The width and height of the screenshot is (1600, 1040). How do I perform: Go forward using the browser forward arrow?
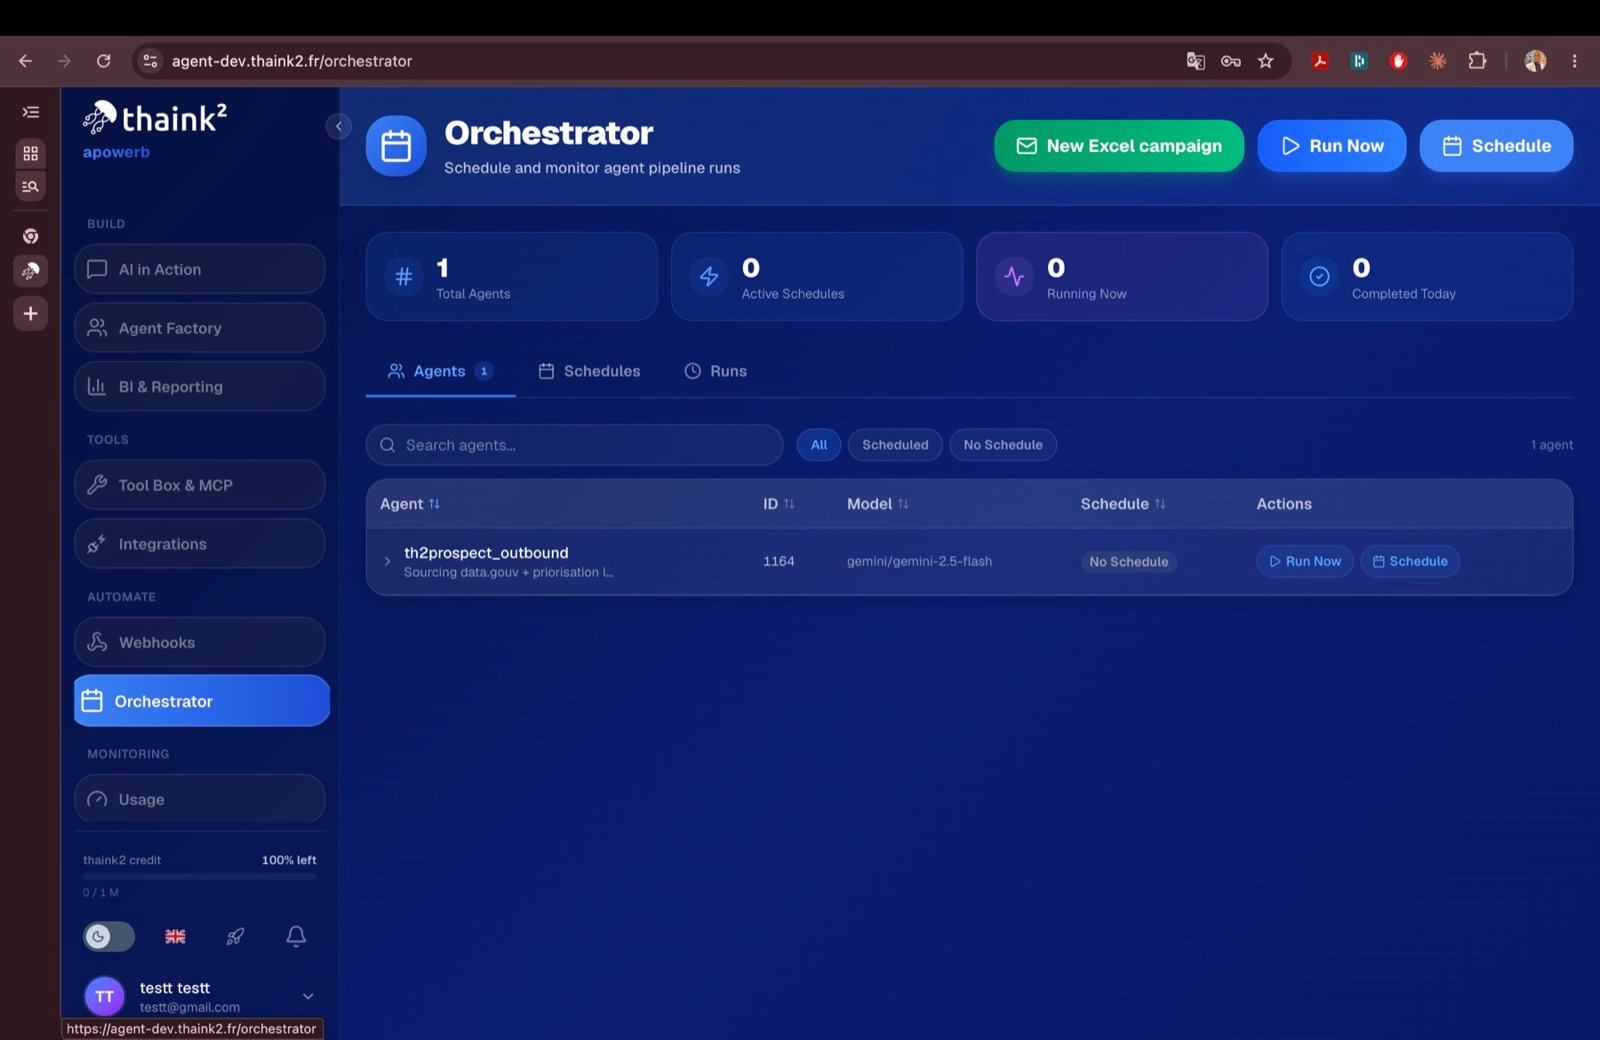(64, 61)
